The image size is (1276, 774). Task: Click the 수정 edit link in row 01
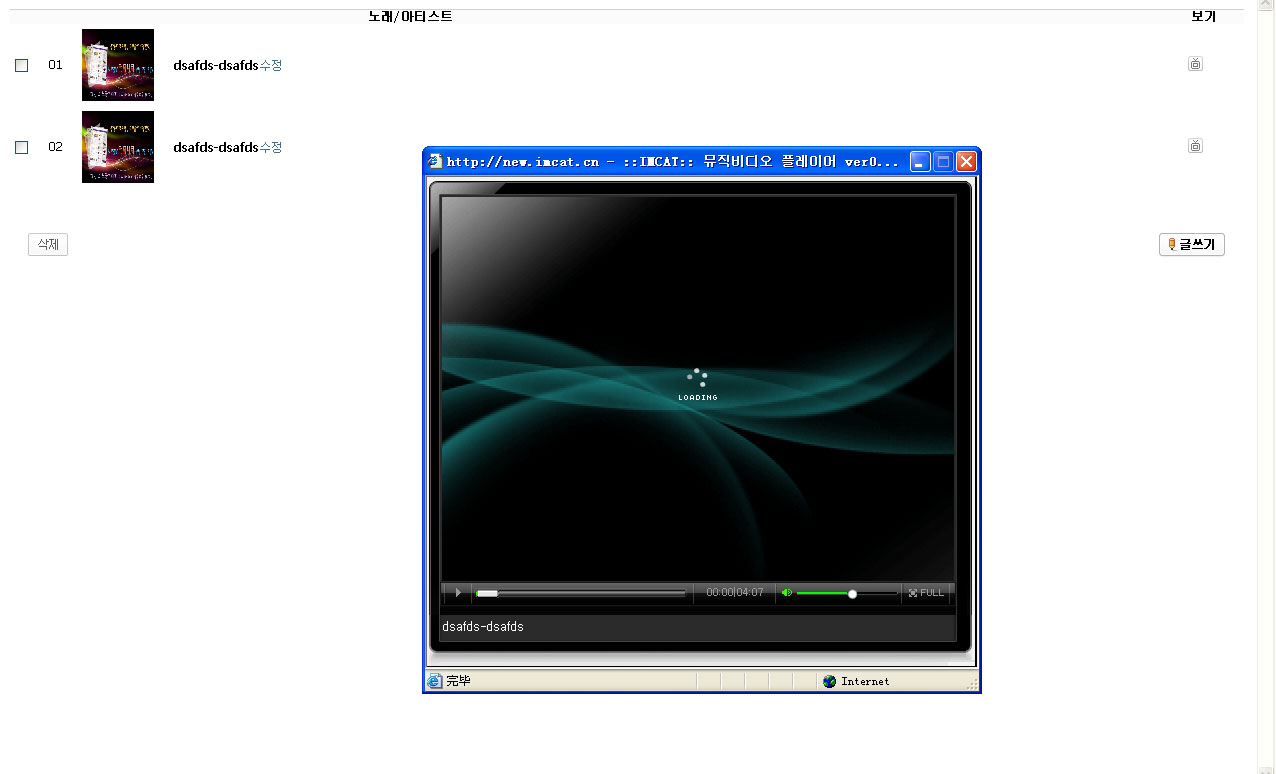[x=271, y=65]
